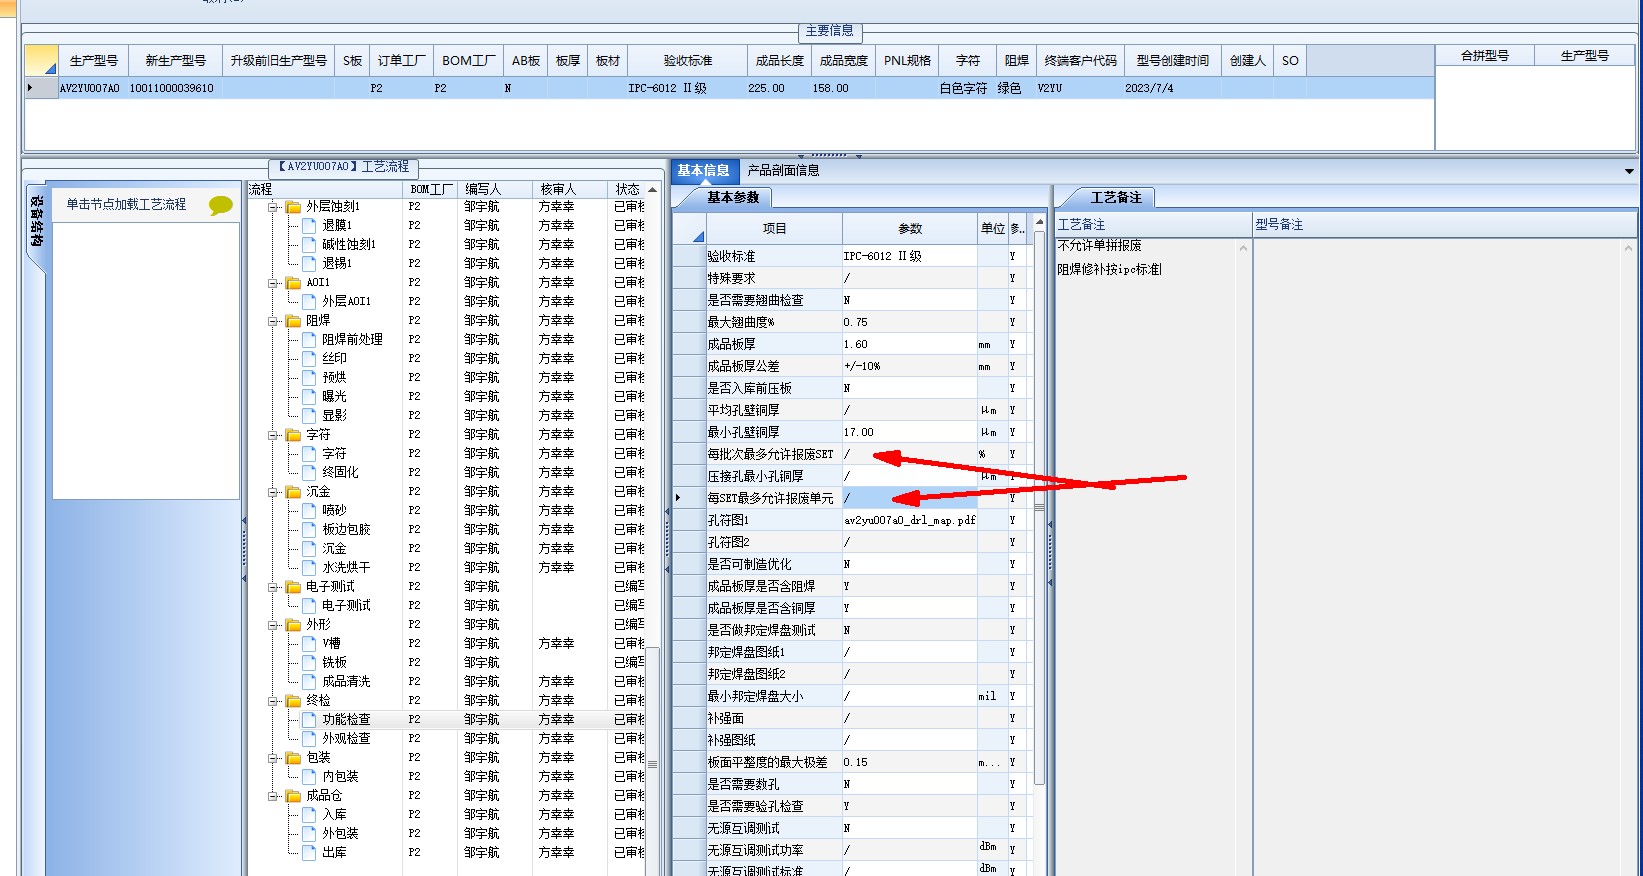Click document icon beside 外层AOI1
Screen dimensions: 1643x876
(309, 302)
